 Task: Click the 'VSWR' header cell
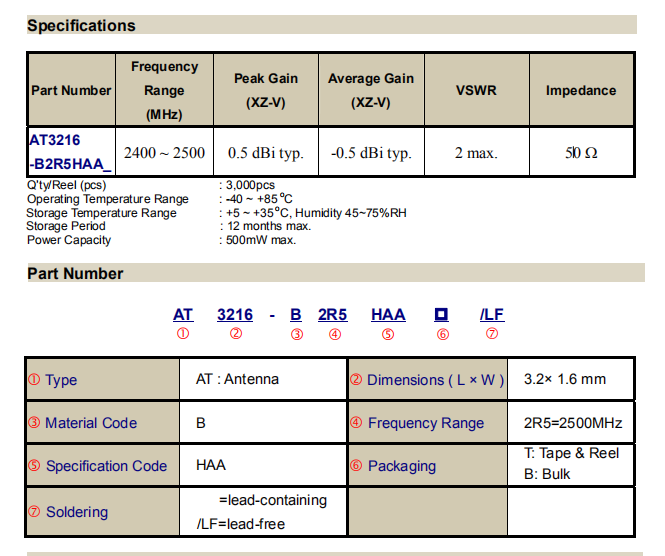point(476,90)
